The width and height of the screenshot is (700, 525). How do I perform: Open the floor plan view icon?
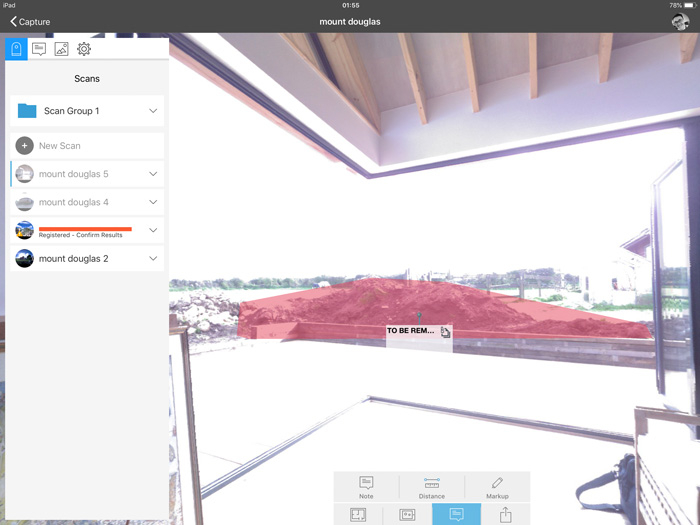(x=358, y=515)
